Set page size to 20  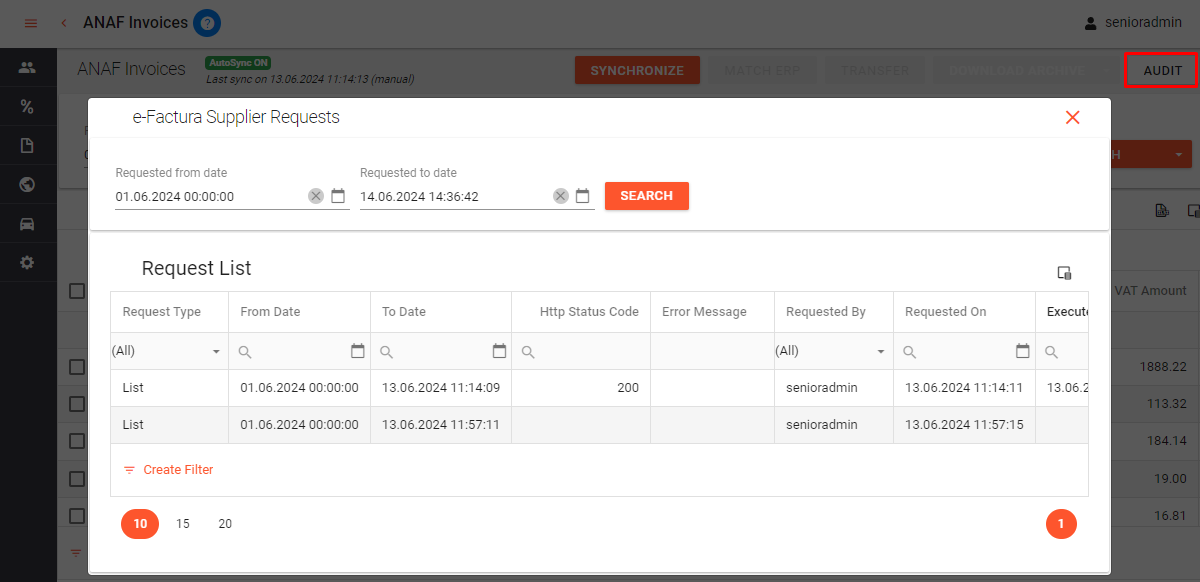(x=225, y=524)
